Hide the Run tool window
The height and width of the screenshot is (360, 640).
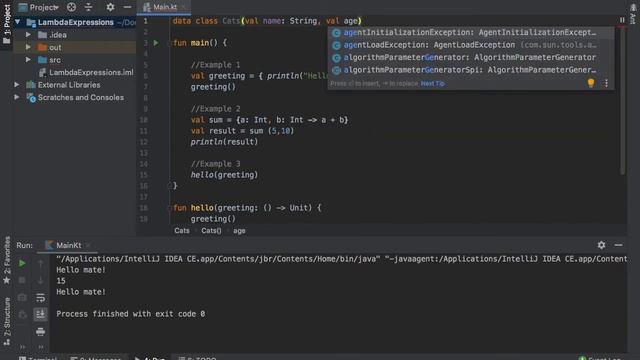tap(618, 245)
